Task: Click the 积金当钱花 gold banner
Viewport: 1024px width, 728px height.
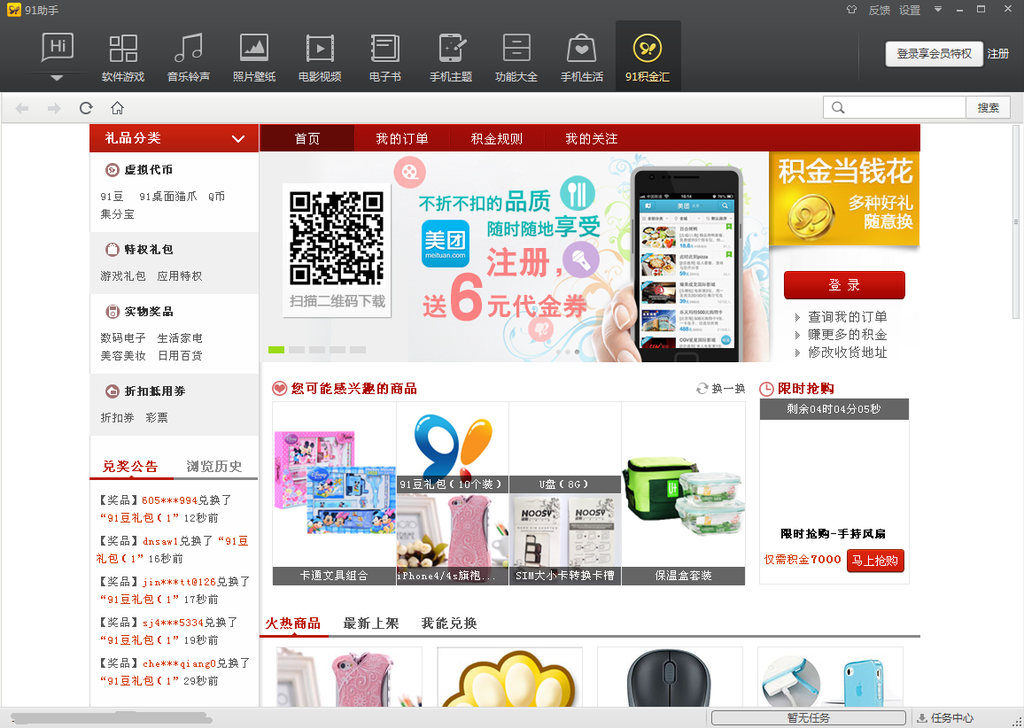Action: click(x=844, y=199)
